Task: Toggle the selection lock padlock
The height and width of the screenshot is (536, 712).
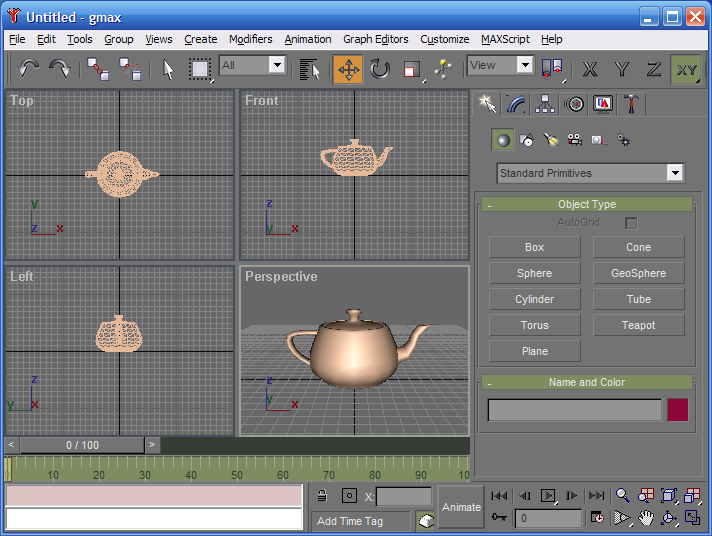Action: 321,496
